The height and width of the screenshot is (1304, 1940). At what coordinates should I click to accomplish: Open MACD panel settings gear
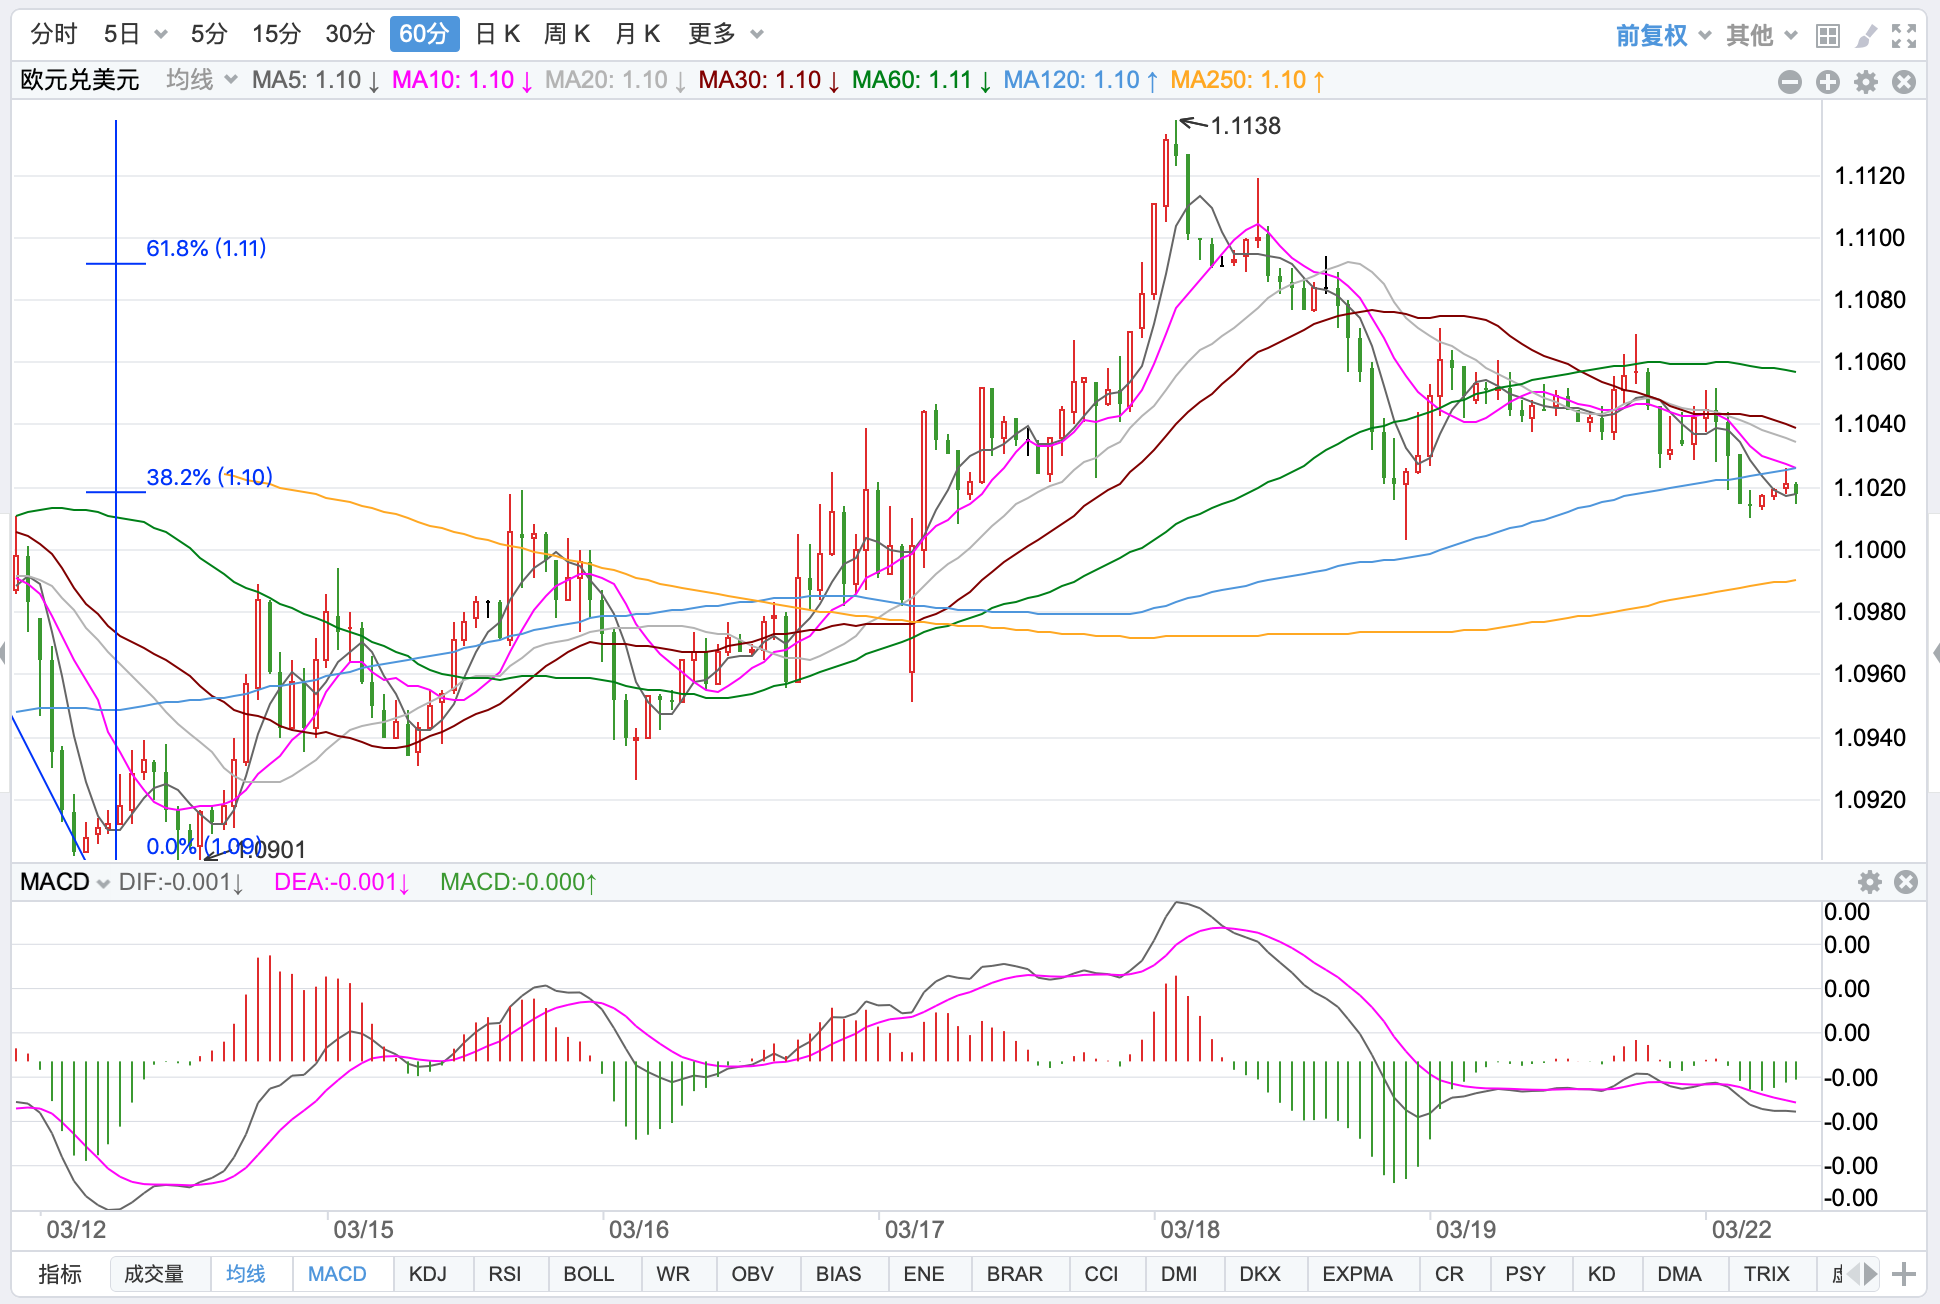pos(1869,882)
